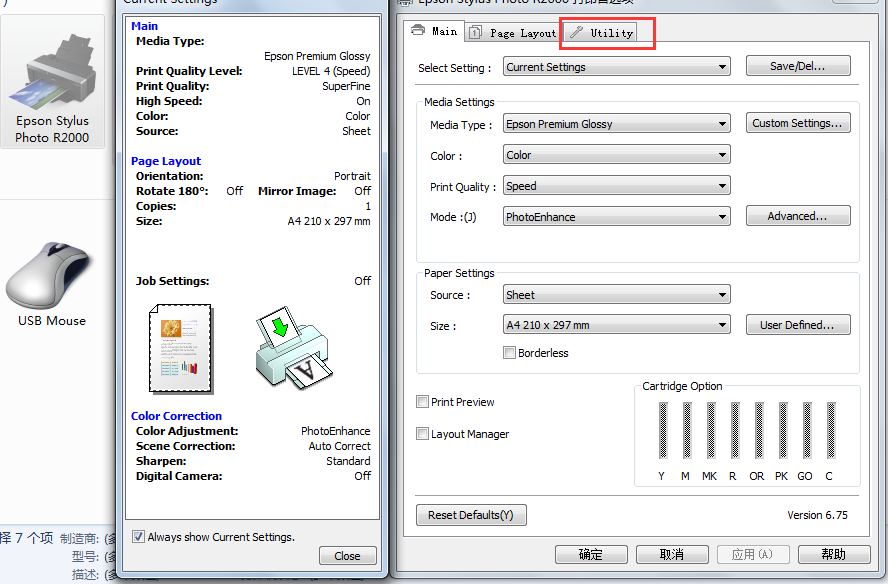Click the Photo Black (PK) ink level bar
This screenshot has height=584, width=888.
(x=783, y=430)
